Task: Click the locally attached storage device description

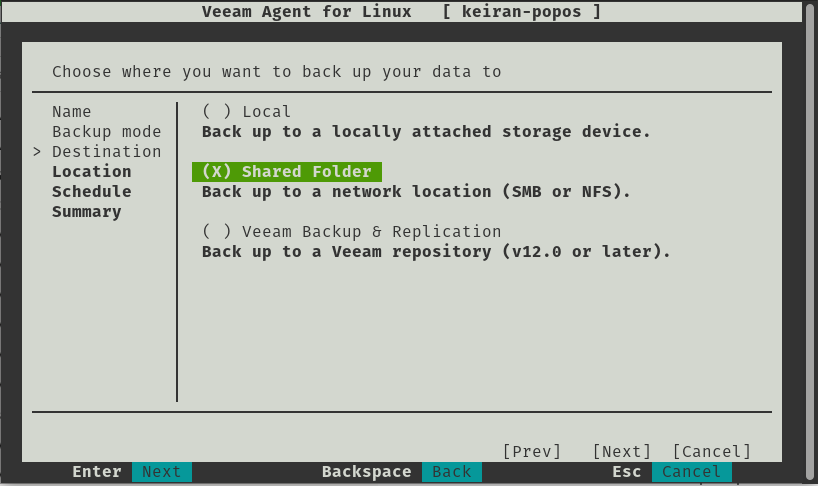Action: coord(426,131)
